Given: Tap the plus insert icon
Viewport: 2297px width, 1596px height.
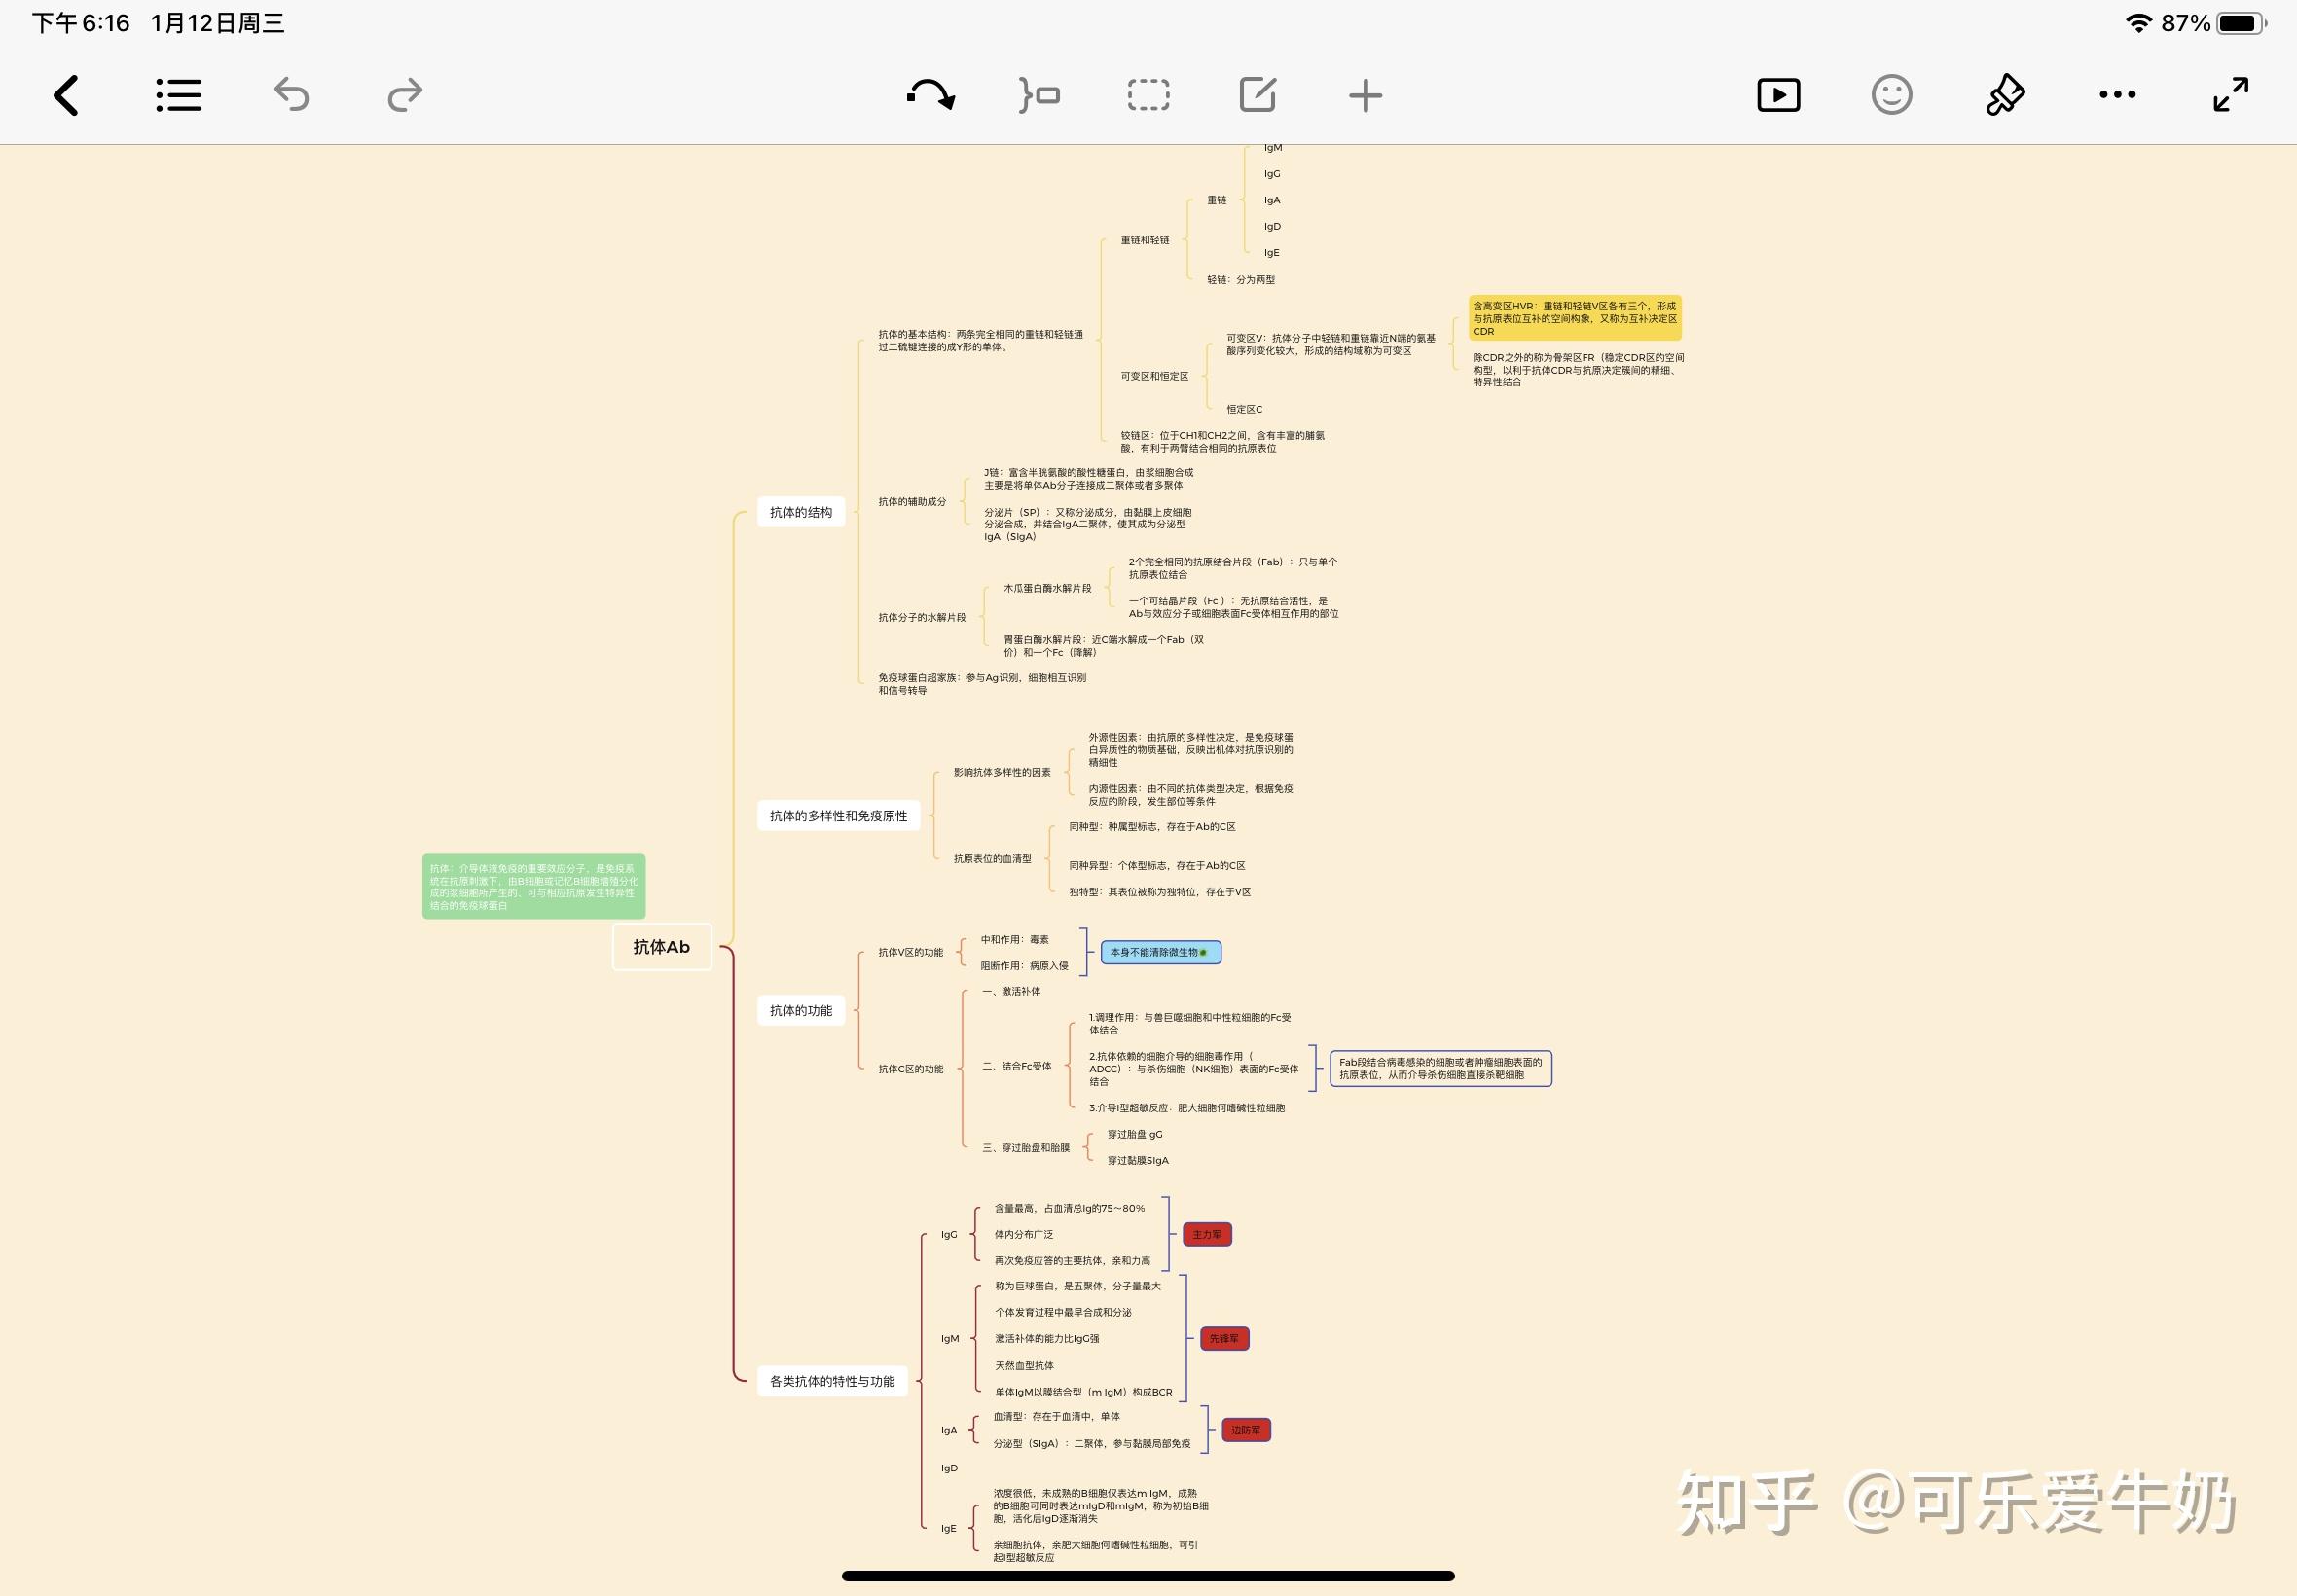Looking at the screenshot, I should pyautogui.click(x=1365, y=96).
